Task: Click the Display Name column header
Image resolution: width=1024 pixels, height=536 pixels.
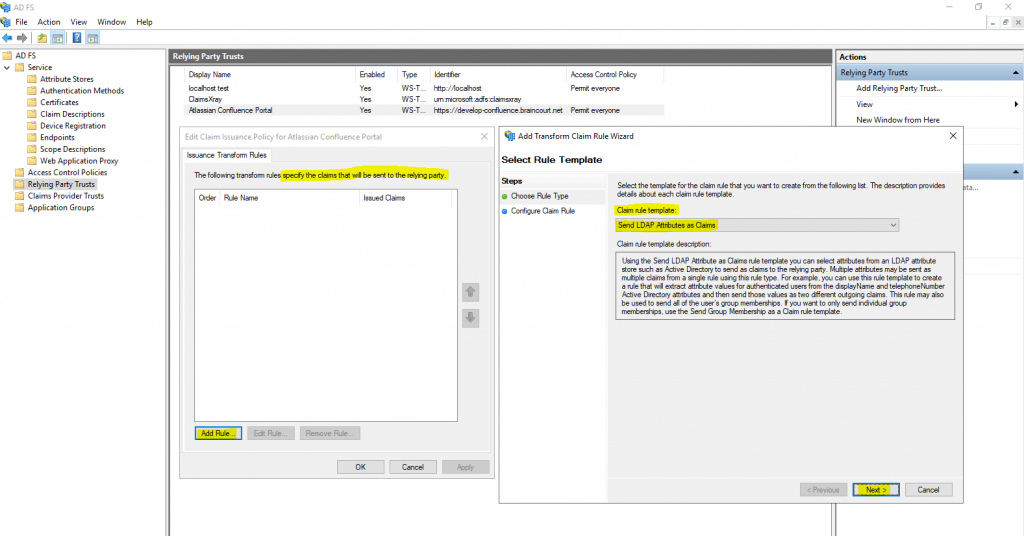Action: (270, 74)
